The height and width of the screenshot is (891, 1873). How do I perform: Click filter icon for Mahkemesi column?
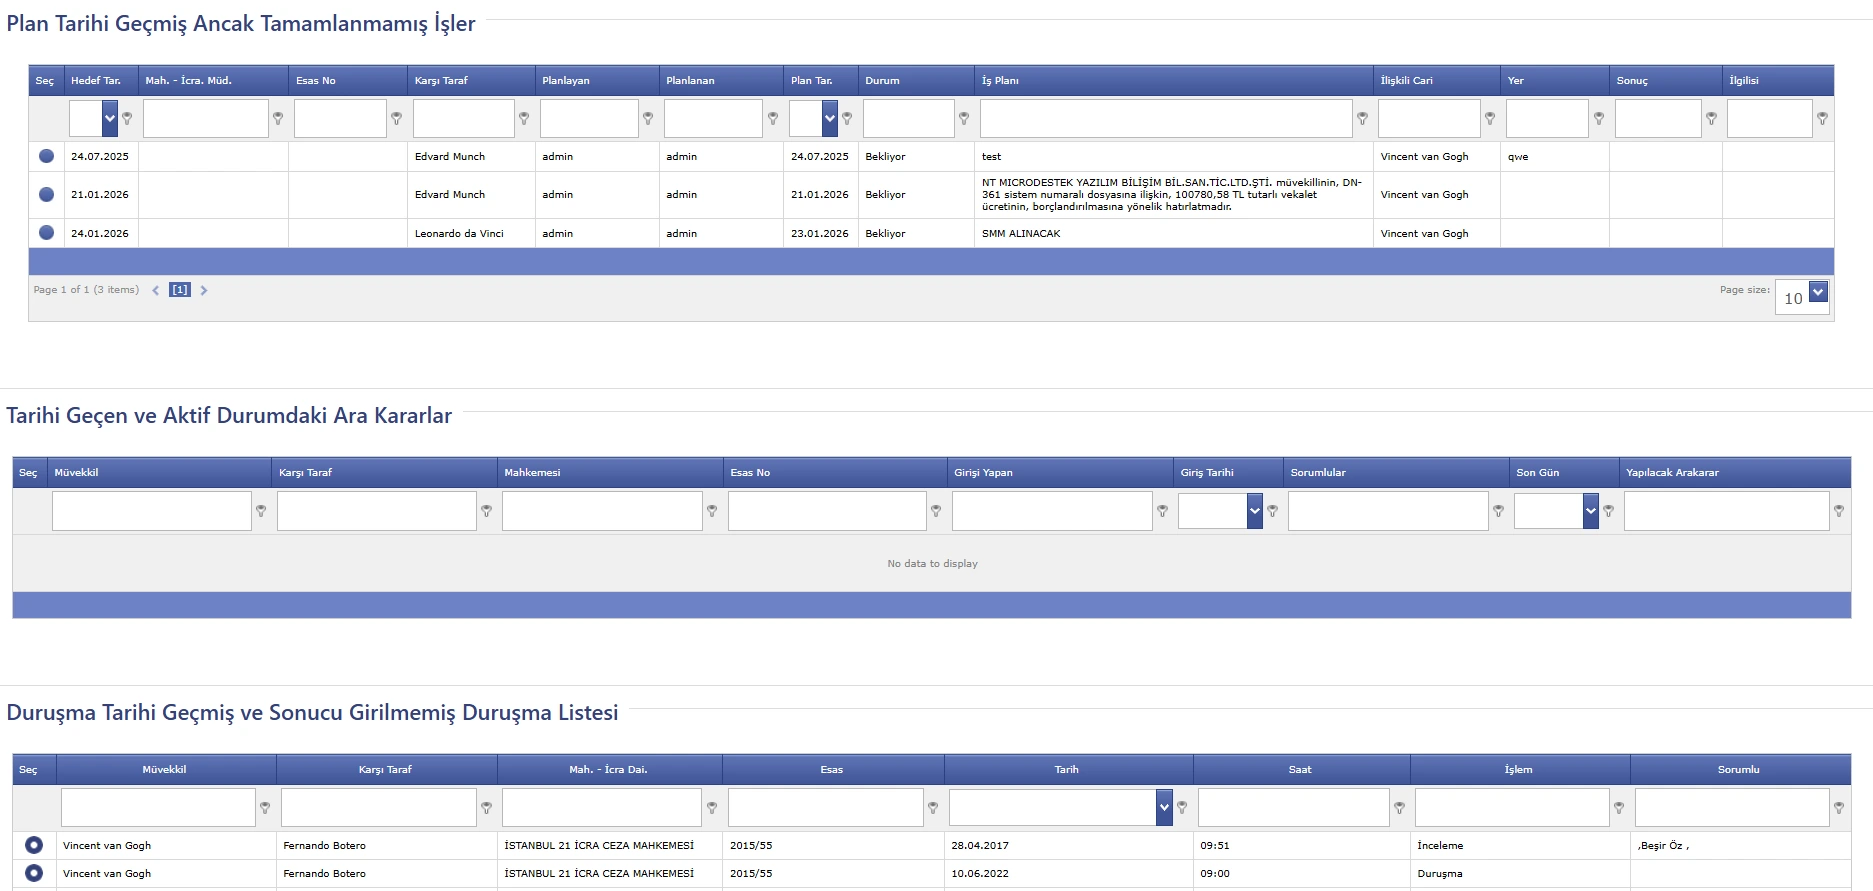(712, 511)
